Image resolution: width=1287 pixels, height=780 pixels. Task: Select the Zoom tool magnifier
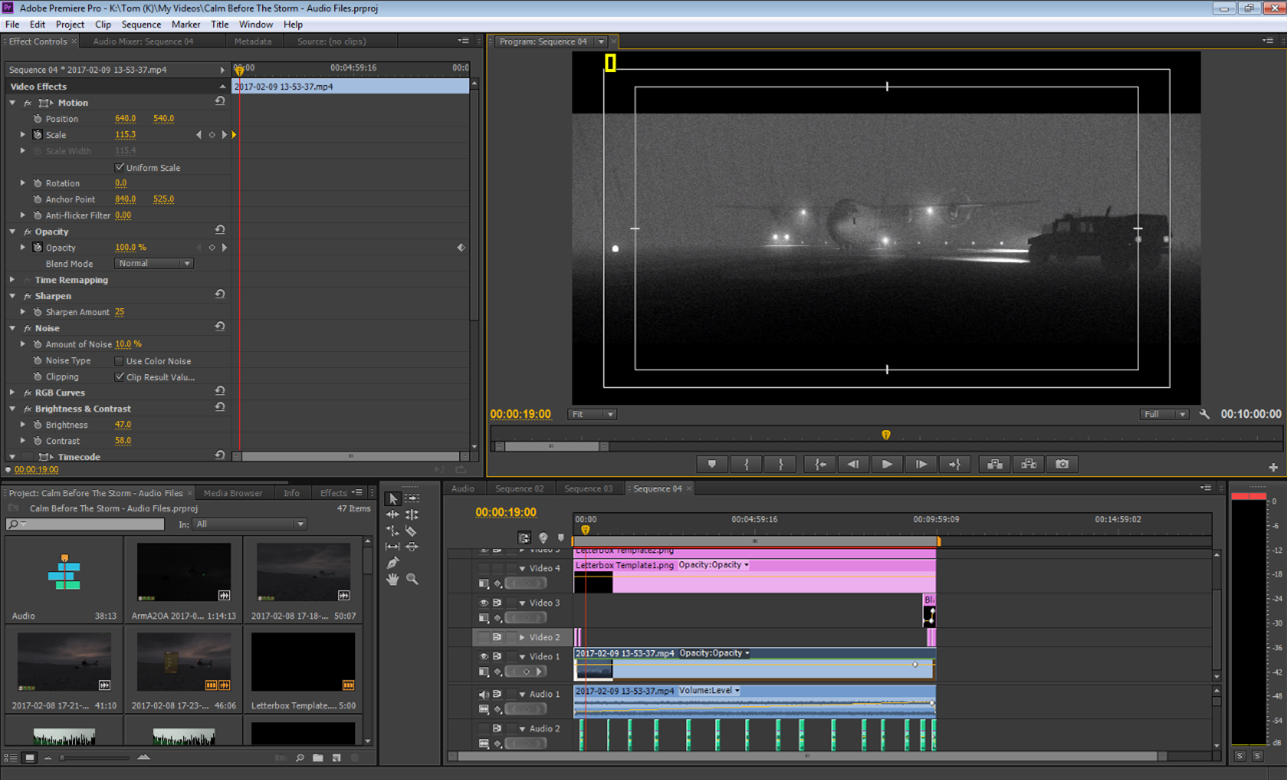click(x=412, y=579)
